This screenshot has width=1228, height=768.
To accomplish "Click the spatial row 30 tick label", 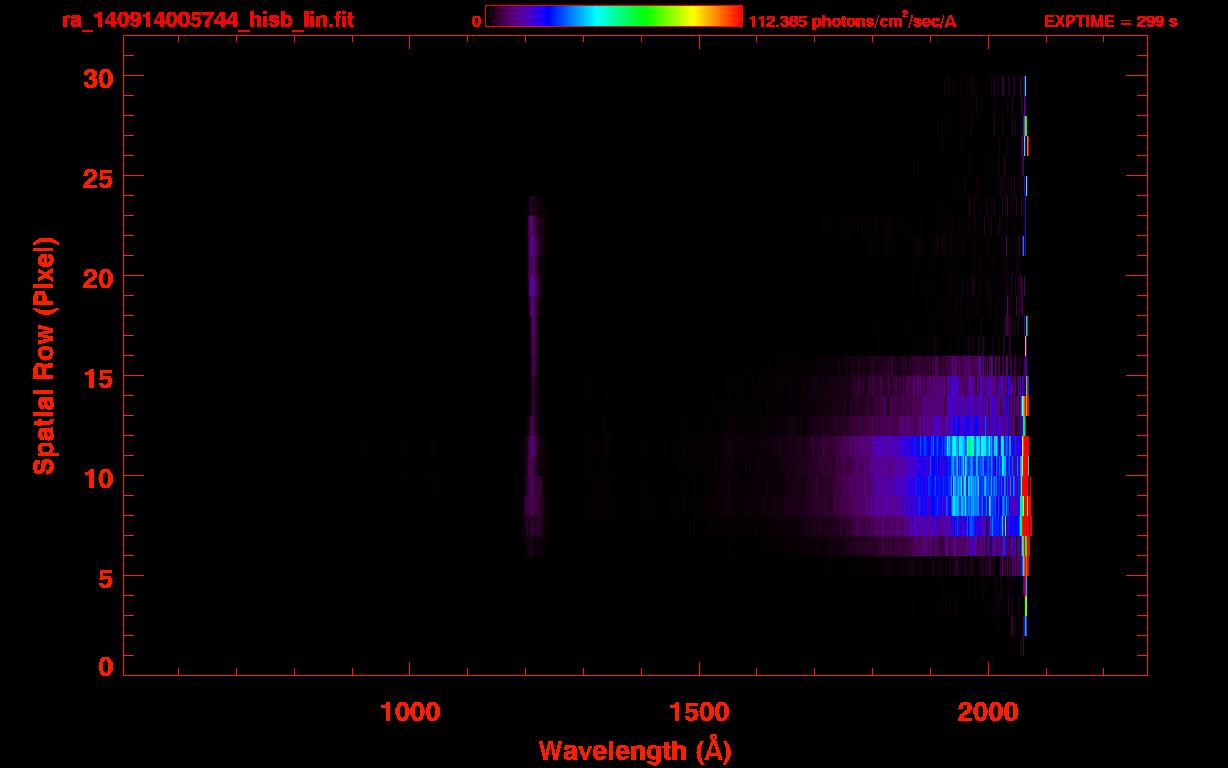I will point(100,76).
